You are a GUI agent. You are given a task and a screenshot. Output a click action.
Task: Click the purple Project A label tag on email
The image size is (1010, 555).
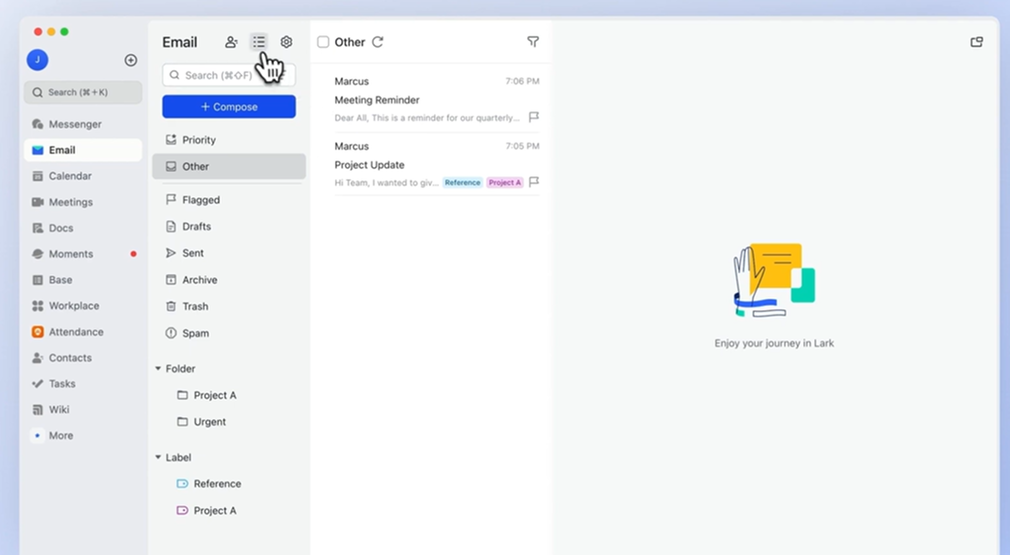tap(504, 183)
